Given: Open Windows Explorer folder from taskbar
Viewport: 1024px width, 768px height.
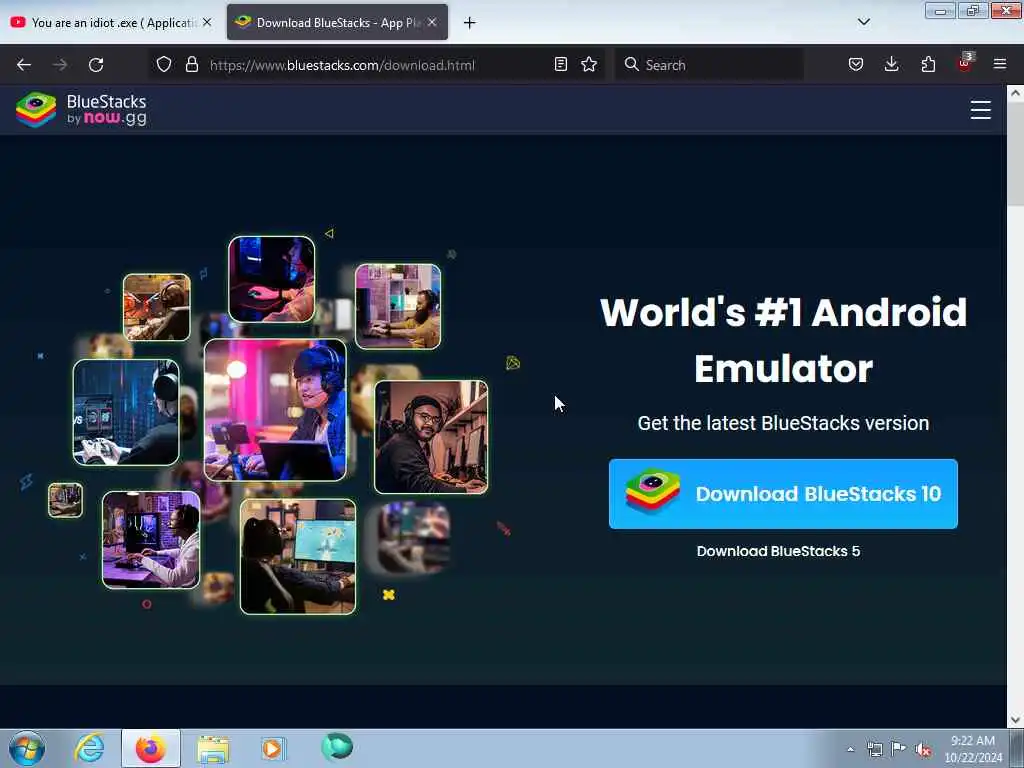Looking at the screenshot, I should [x=213, y=749].
